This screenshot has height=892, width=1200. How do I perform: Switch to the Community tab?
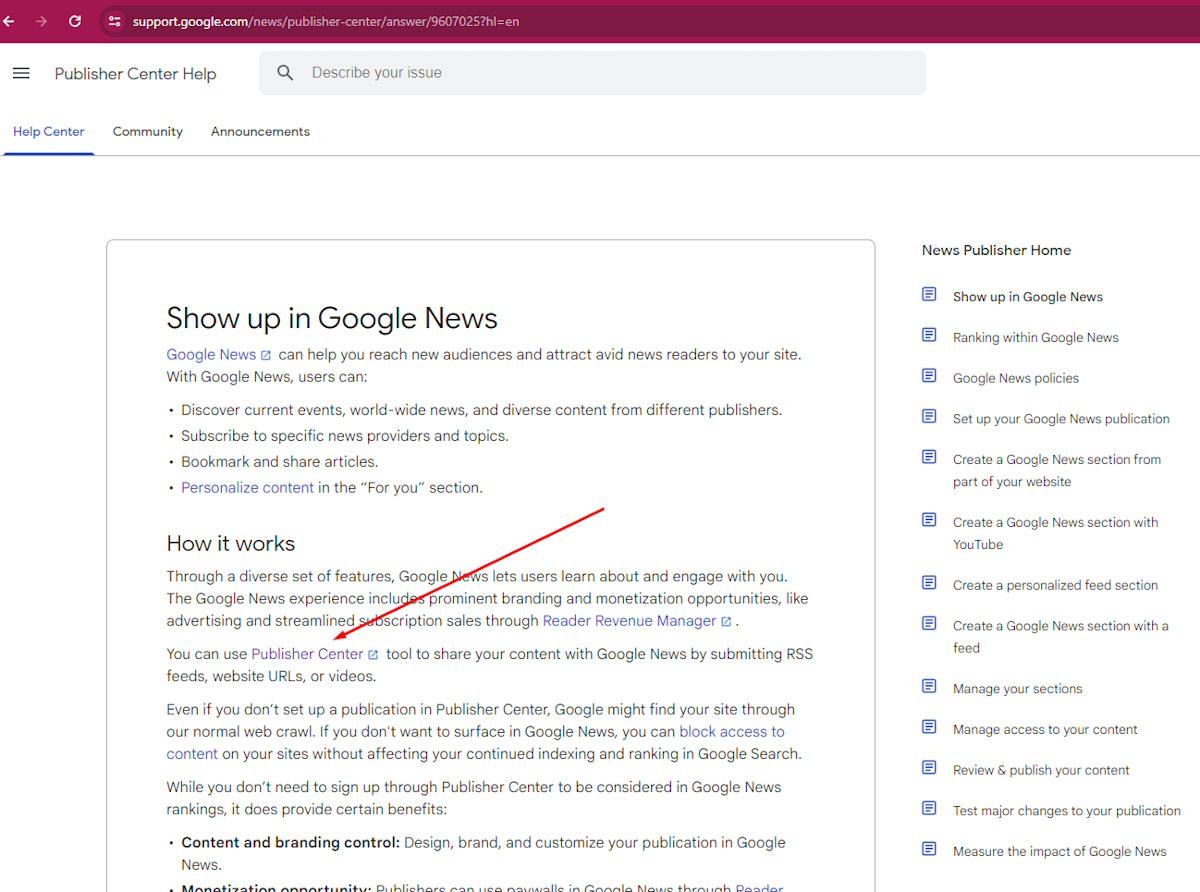click(x=147, y=132)
